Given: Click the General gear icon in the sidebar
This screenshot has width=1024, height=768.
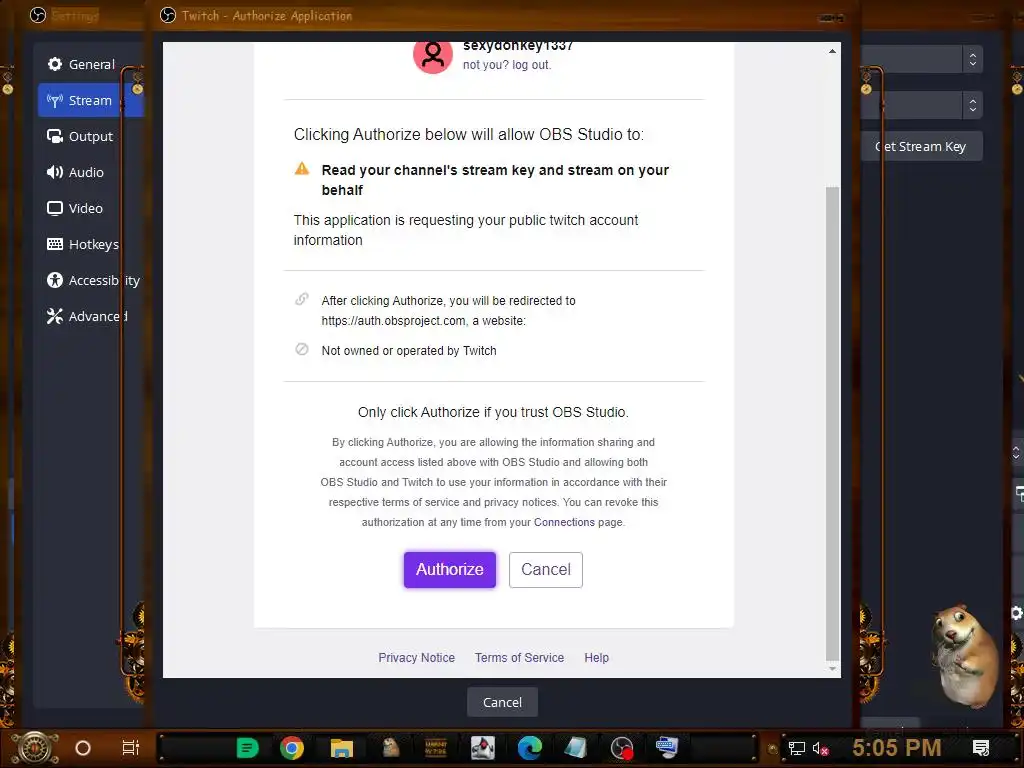Looking at the screenshot, I should tap(55, 64).
